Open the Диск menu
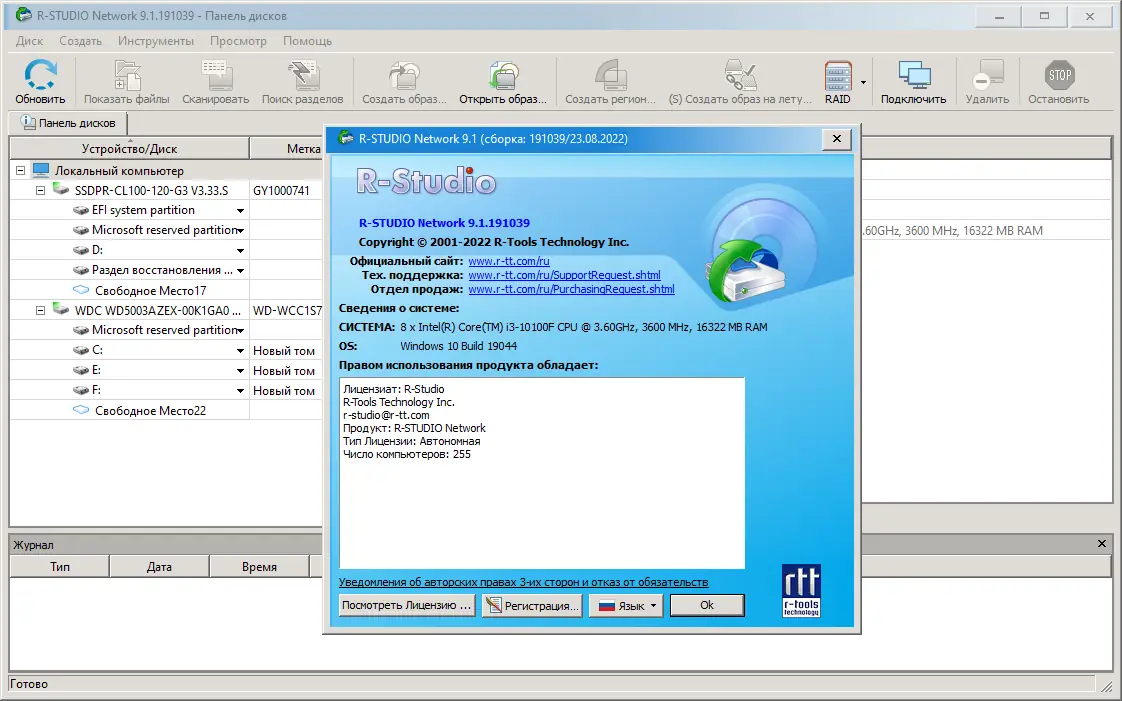The image size is (1122, 701). [x=29, y=41]
